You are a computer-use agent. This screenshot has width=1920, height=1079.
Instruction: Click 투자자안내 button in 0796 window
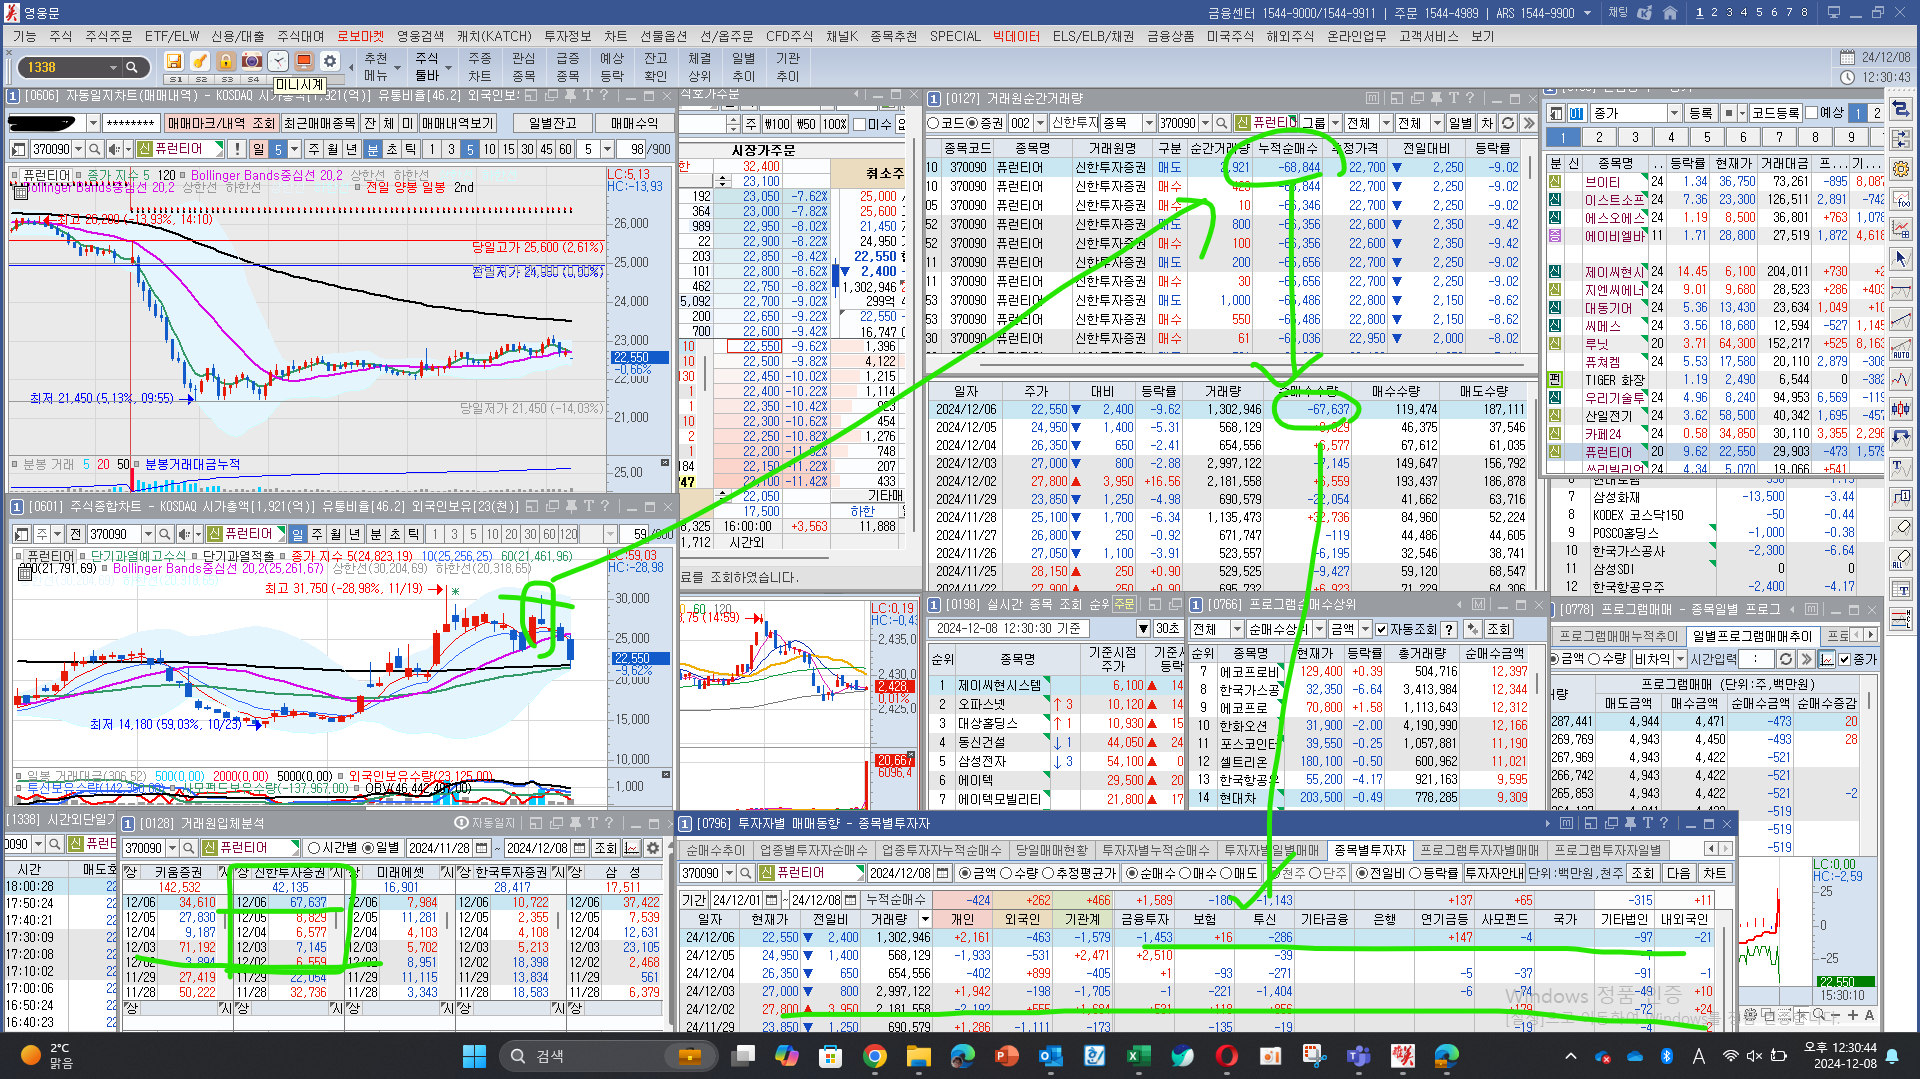(x=1494, y=873)
